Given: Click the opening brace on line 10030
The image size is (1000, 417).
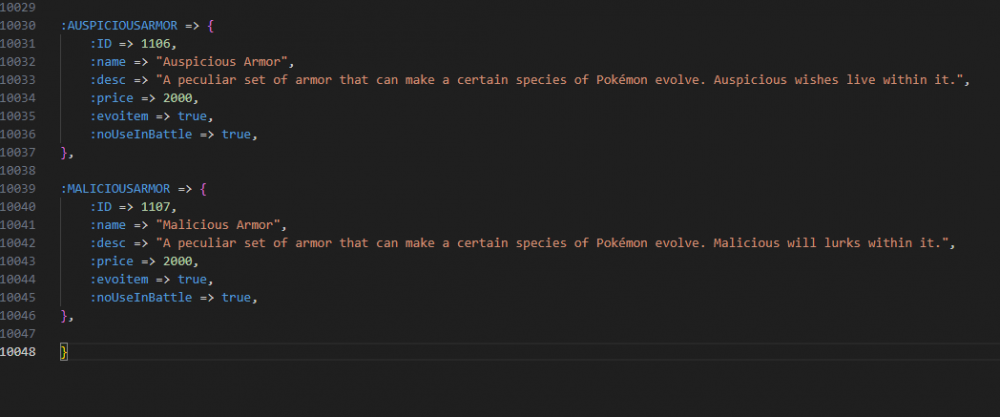Looking at the screenshot, I should [210, 26].
